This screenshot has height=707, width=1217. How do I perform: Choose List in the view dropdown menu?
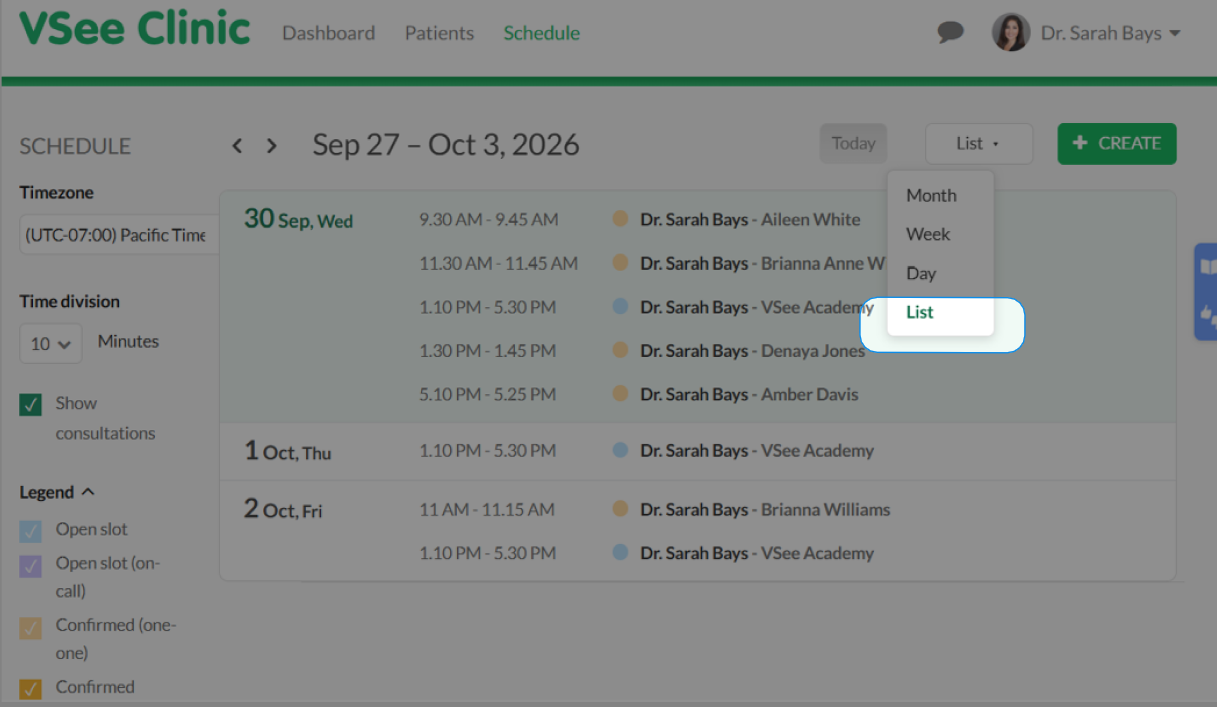(x=920, y=312)
